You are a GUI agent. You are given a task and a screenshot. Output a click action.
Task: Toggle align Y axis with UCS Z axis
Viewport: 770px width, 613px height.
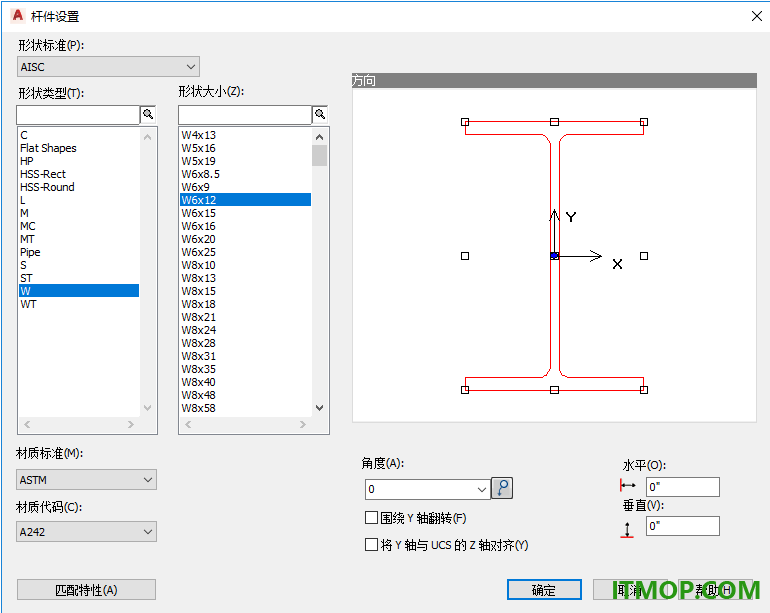(x=371, y=545)
